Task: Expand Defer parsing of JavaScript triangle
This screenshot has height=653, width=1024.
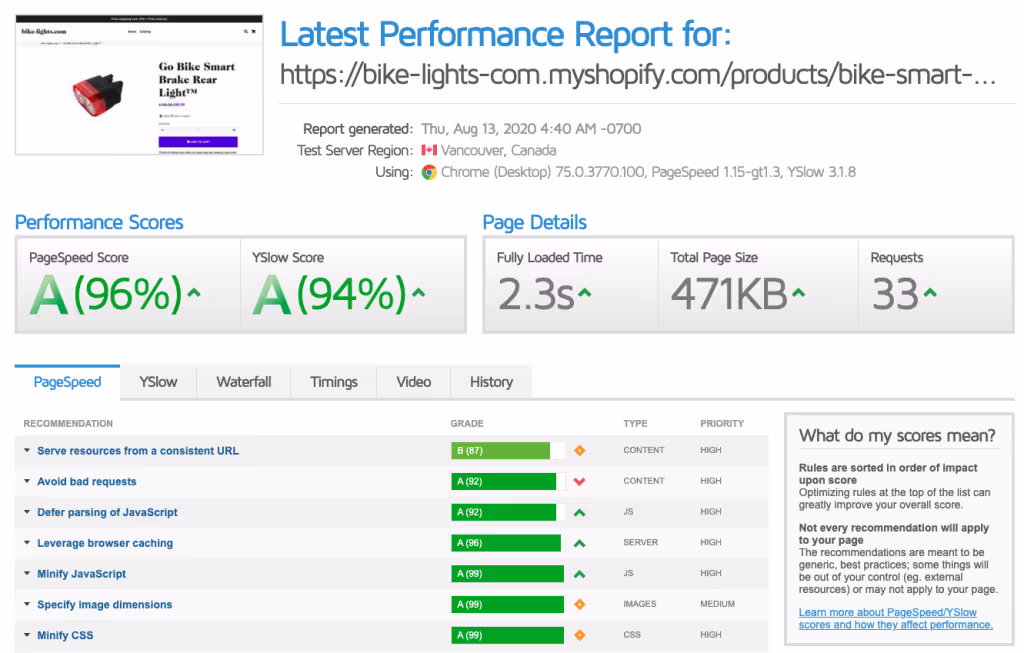Action: [x=27, y=512]
